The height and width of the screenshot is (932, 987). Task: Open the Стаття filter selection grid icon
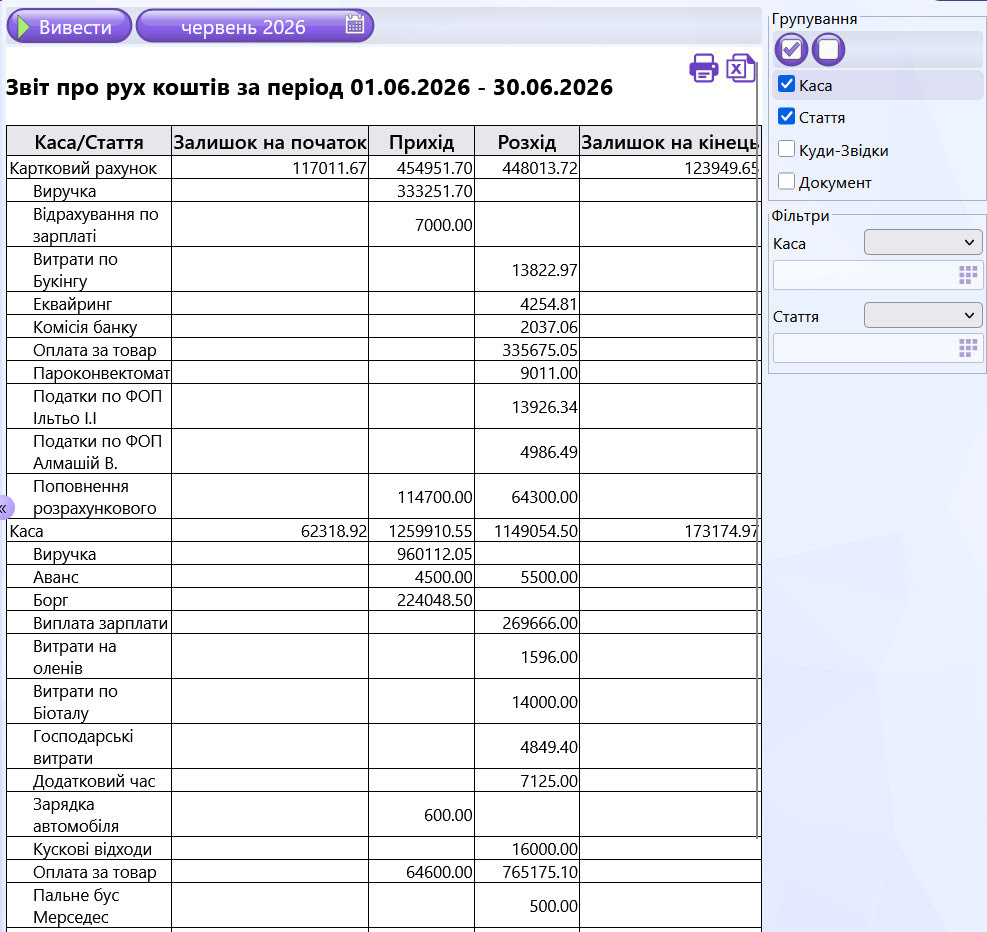click(x=967, y=348)
